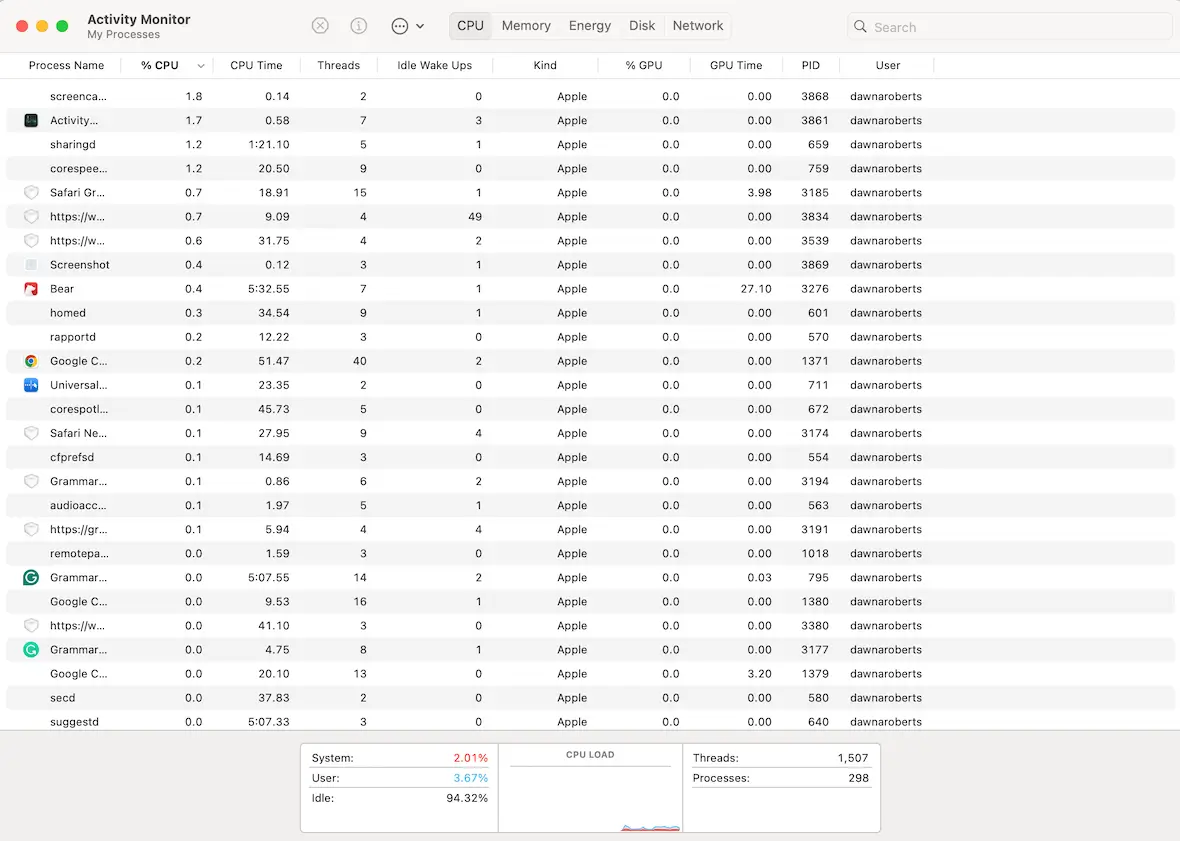Click System 2.01% value
Viewport: 1180px width, 841px height.
(x=470, y=758)
